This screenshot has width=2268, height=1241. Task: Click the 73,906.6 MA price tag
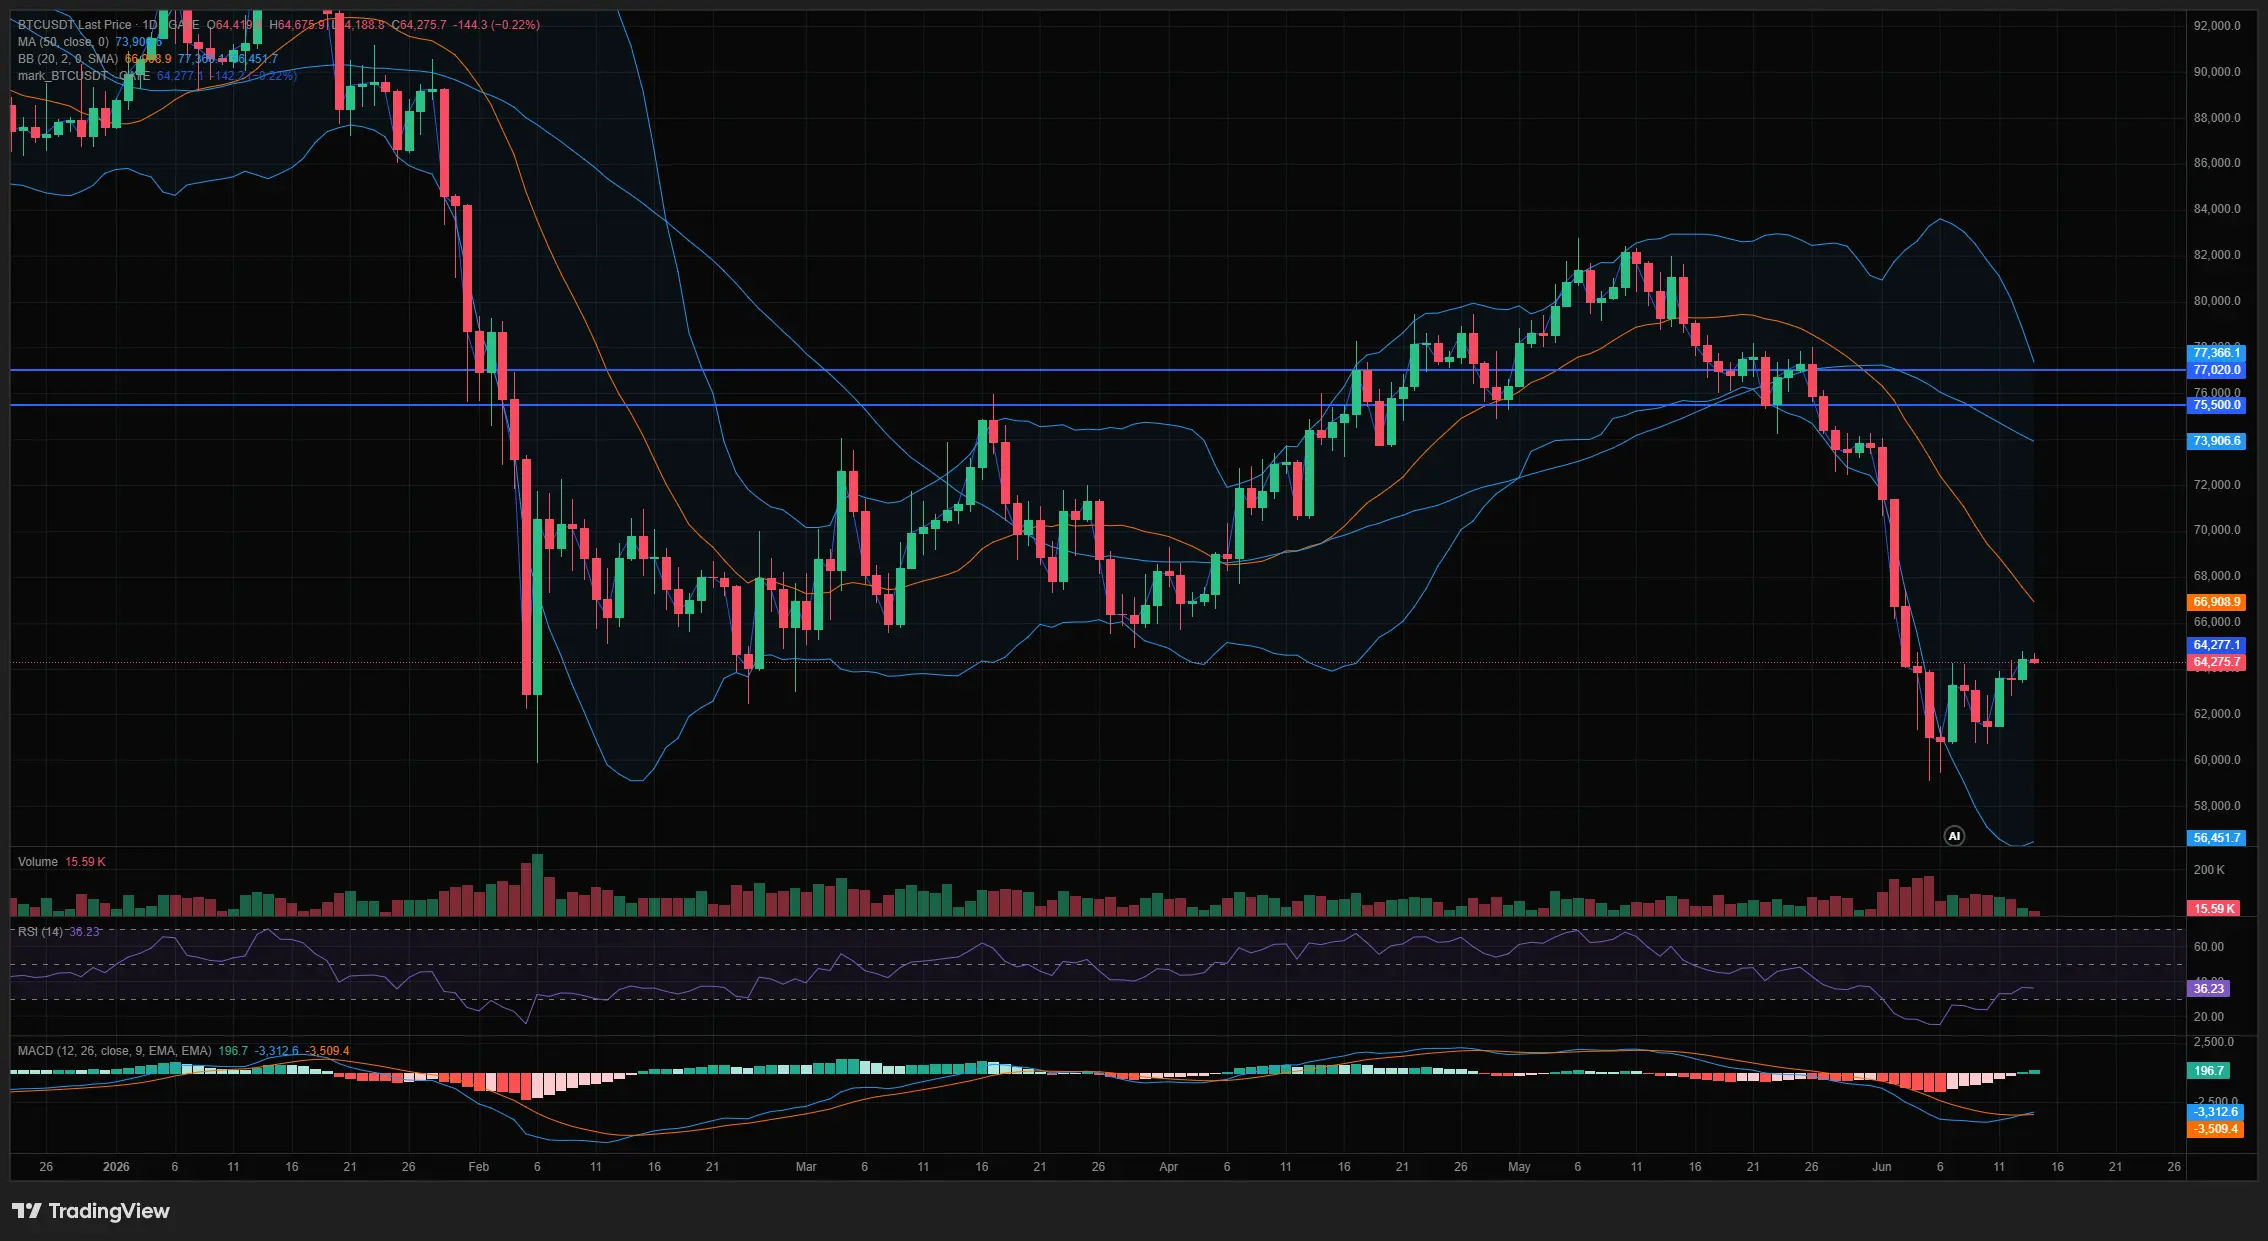tap(2216, 441)
